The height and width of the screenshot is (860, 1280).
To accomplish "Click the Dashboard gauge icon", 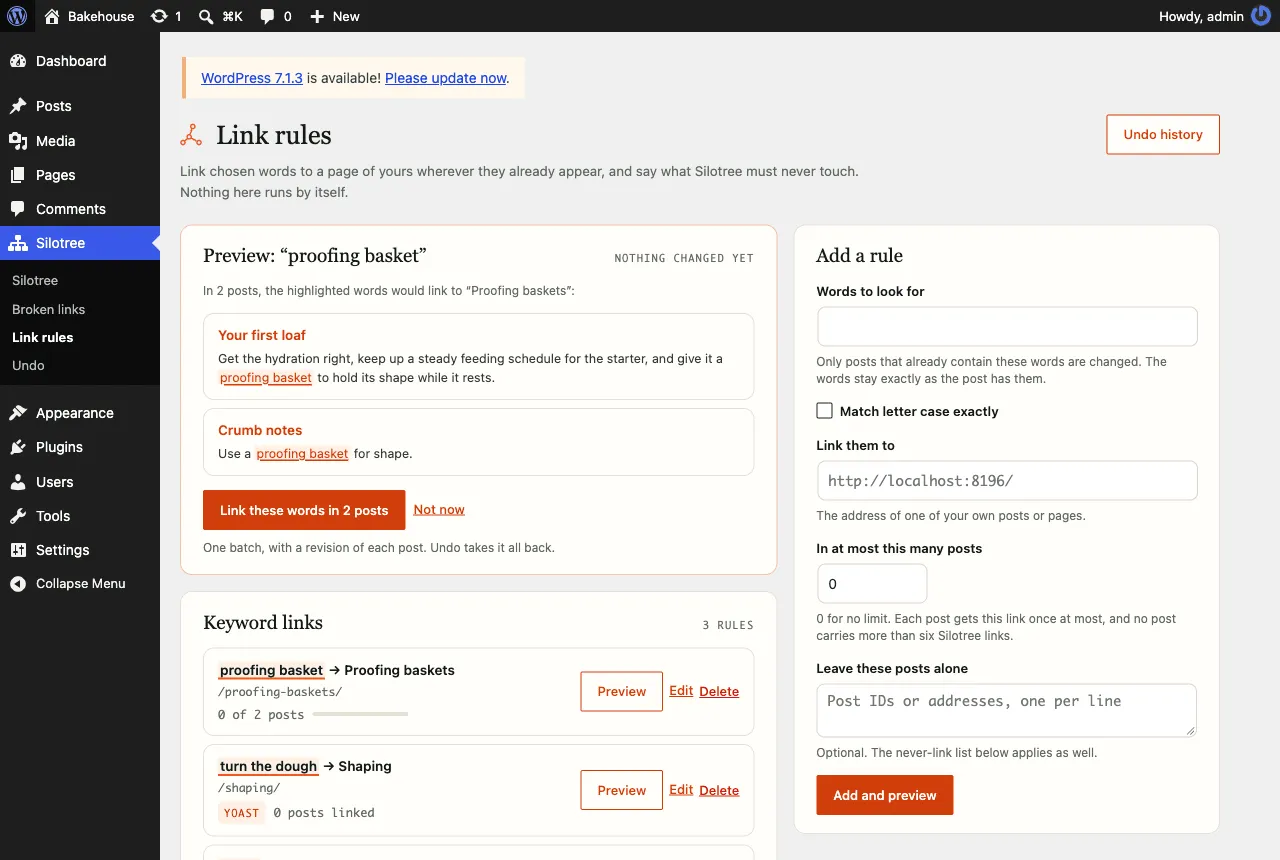I will click(x=18, y=61).
